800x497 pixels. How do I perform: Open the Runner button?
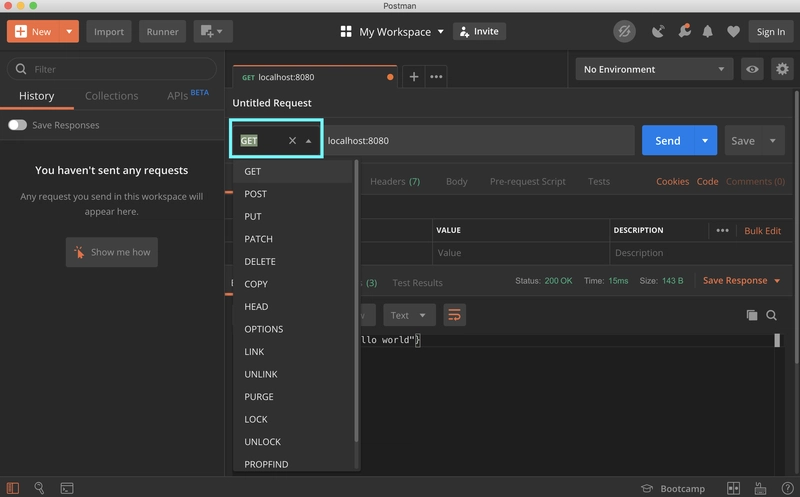(162, 32)
